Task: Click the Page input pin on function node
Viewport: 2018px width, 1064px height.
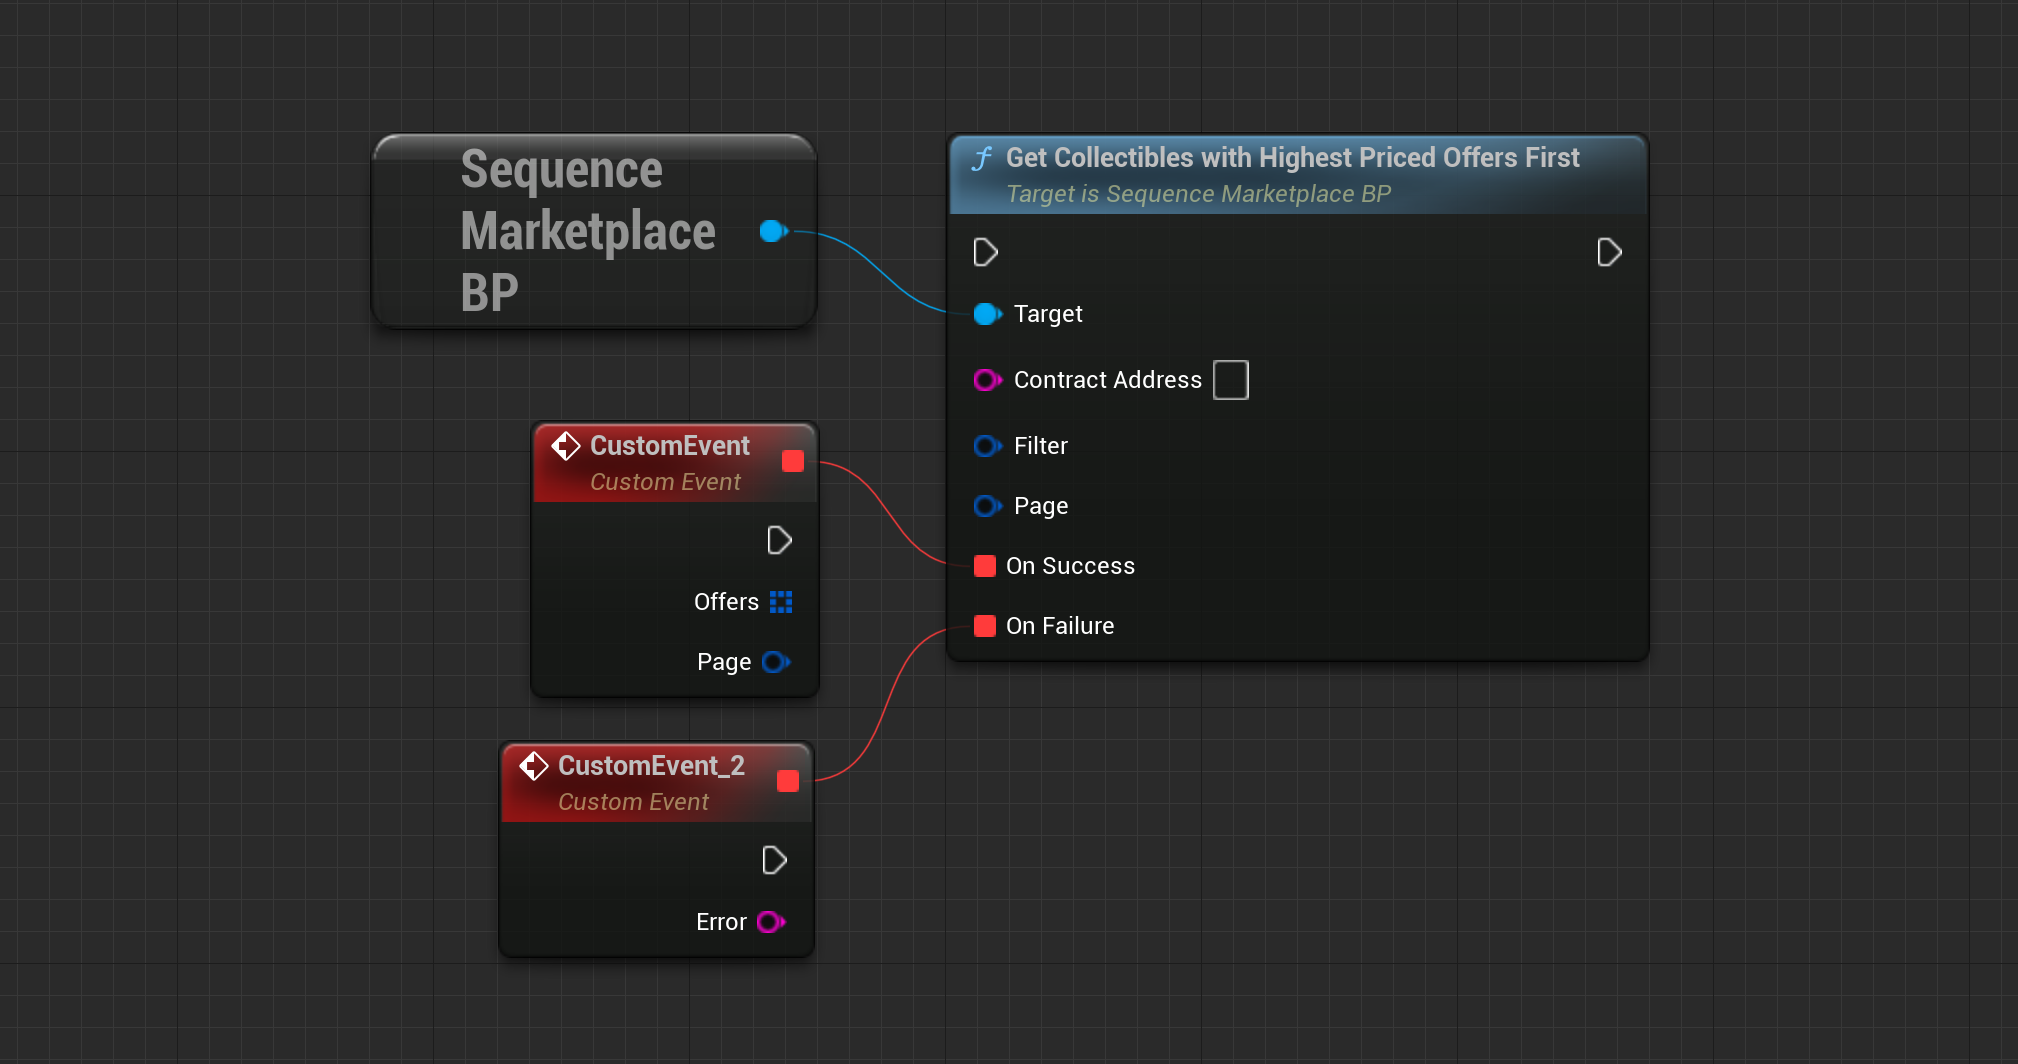Action: 986,506
